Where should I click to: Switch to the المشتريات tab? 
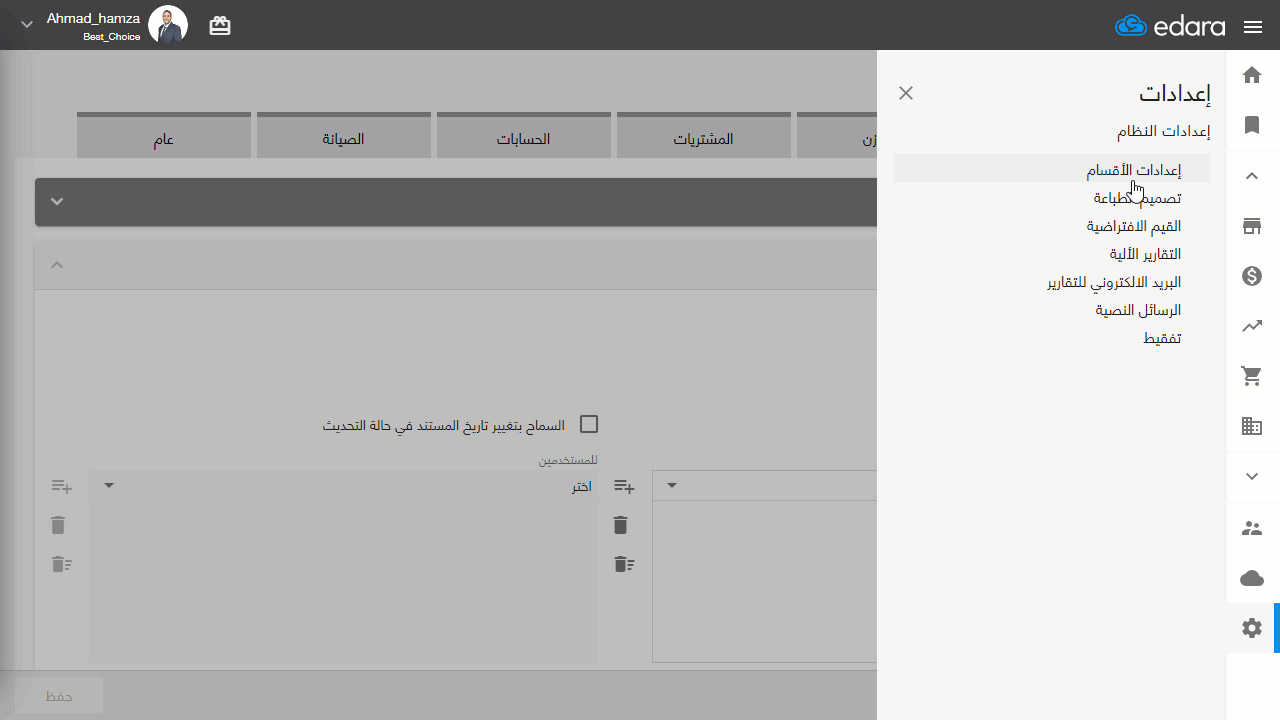click(x=704, y=136)
